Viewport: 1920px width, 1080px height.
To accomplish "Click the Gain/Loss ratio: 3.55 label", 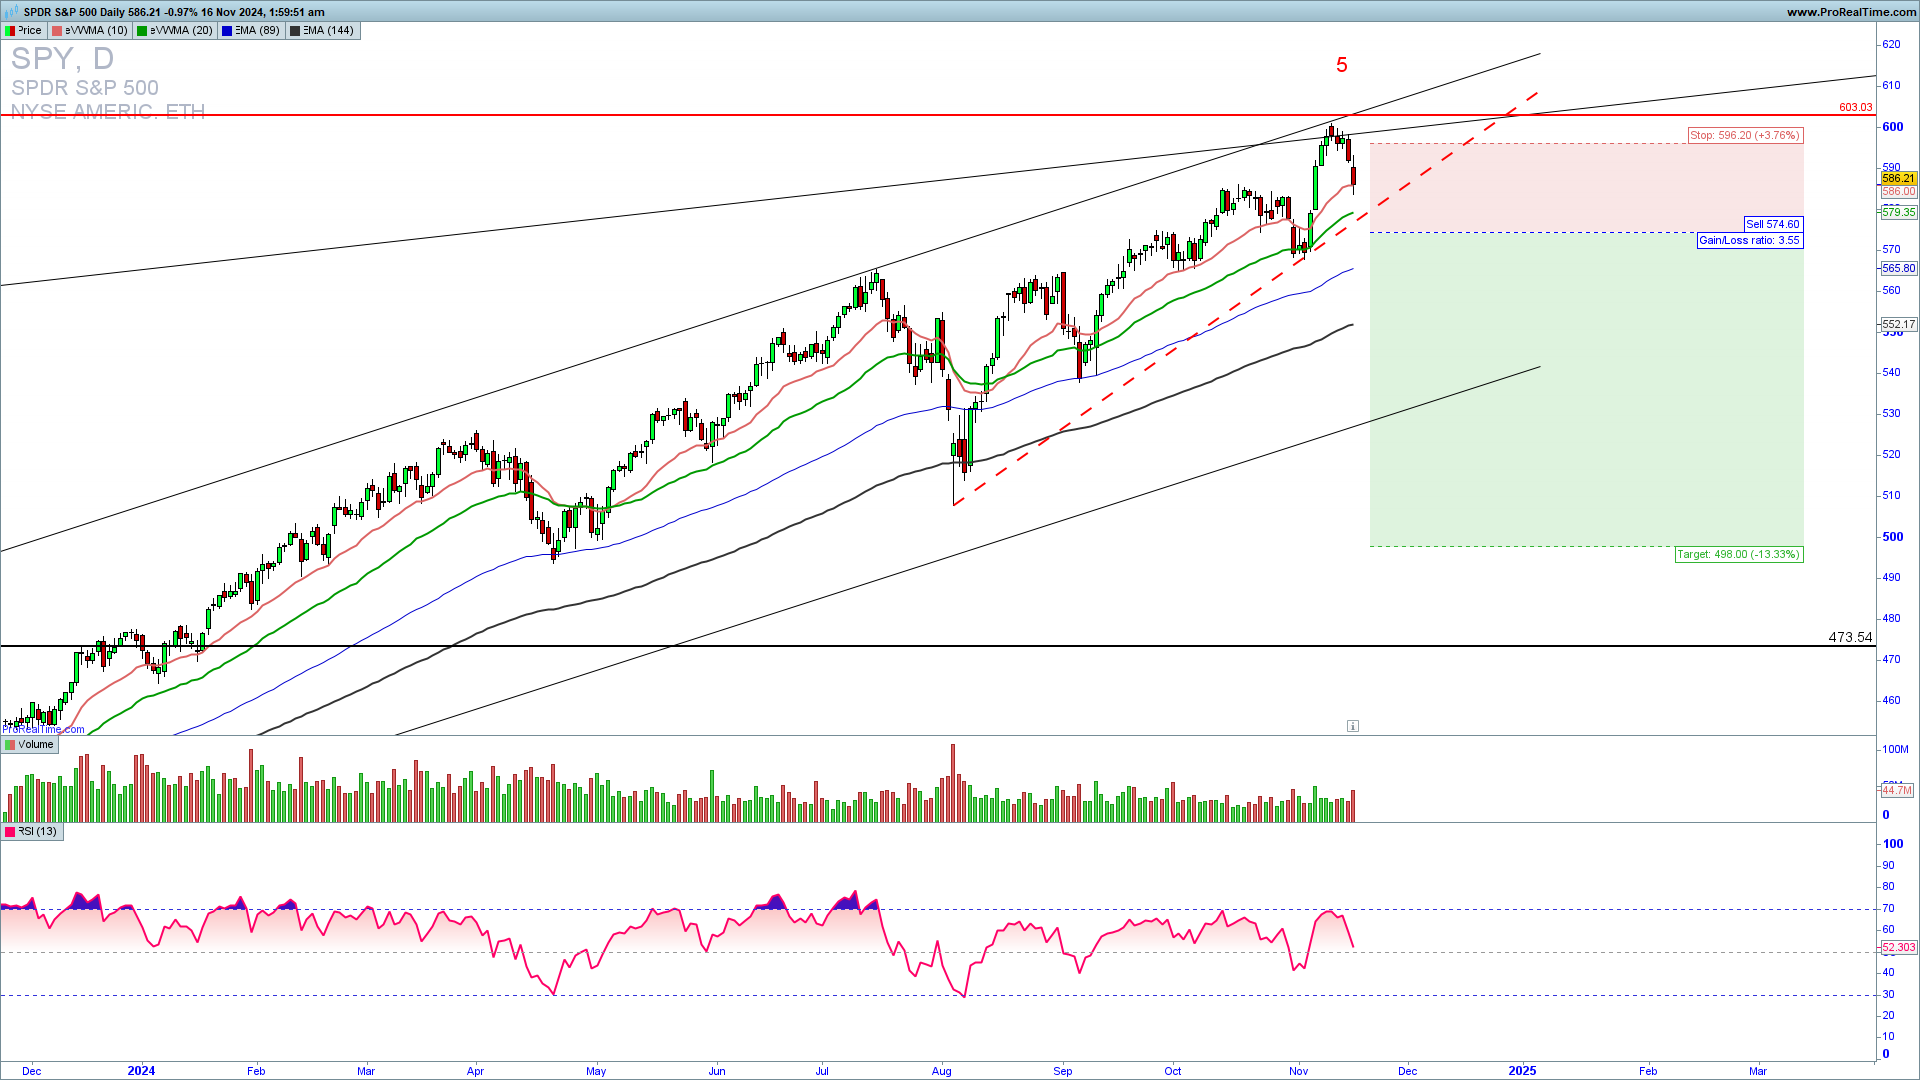I will click(1749, 240).
